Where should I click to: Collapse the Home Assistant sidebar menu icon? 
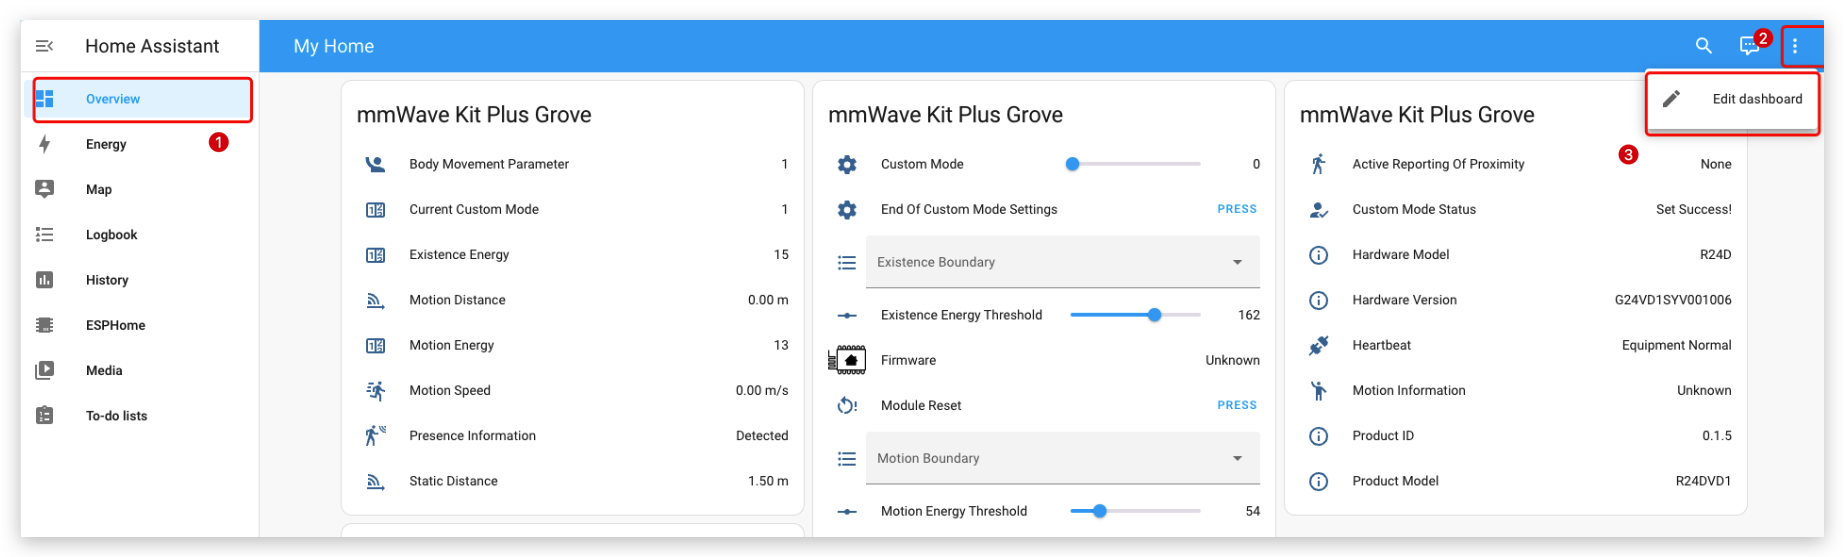coord(44,46)
